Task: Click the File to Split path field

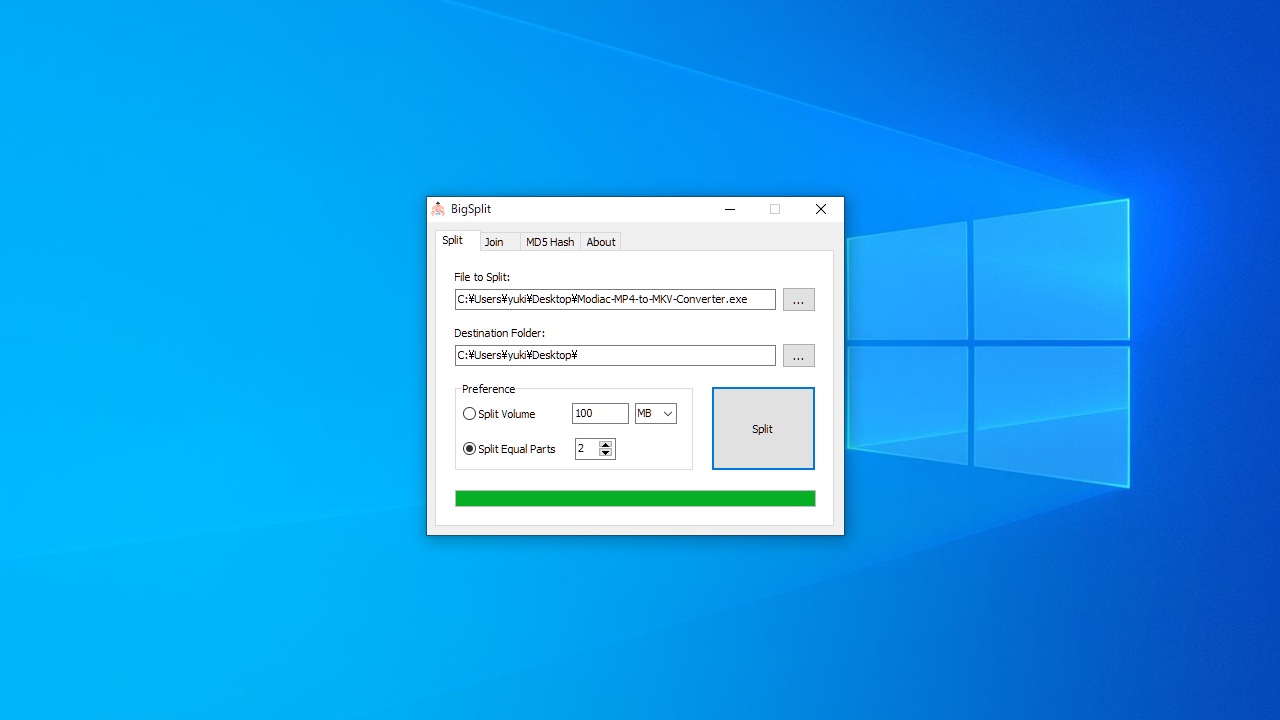Action: coord(615,299)
